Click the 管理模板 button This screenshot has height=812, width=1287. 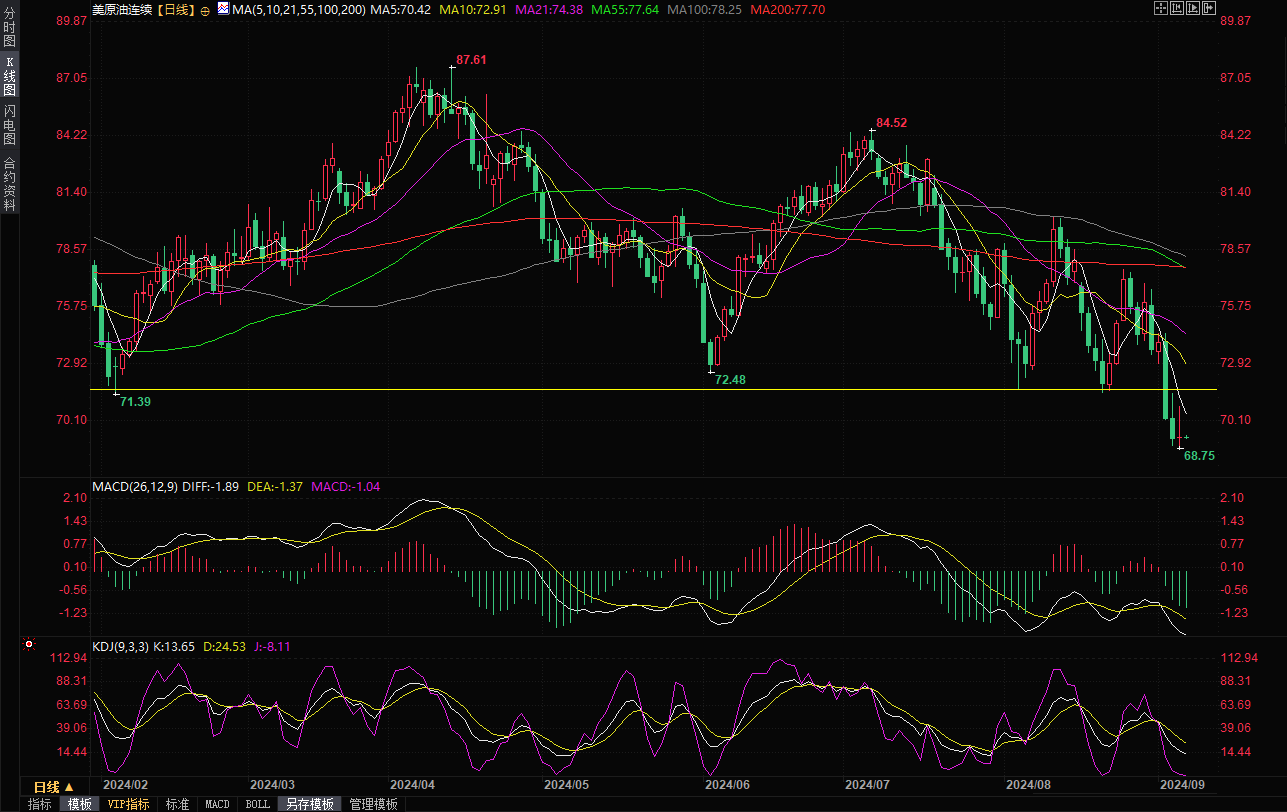373,804
